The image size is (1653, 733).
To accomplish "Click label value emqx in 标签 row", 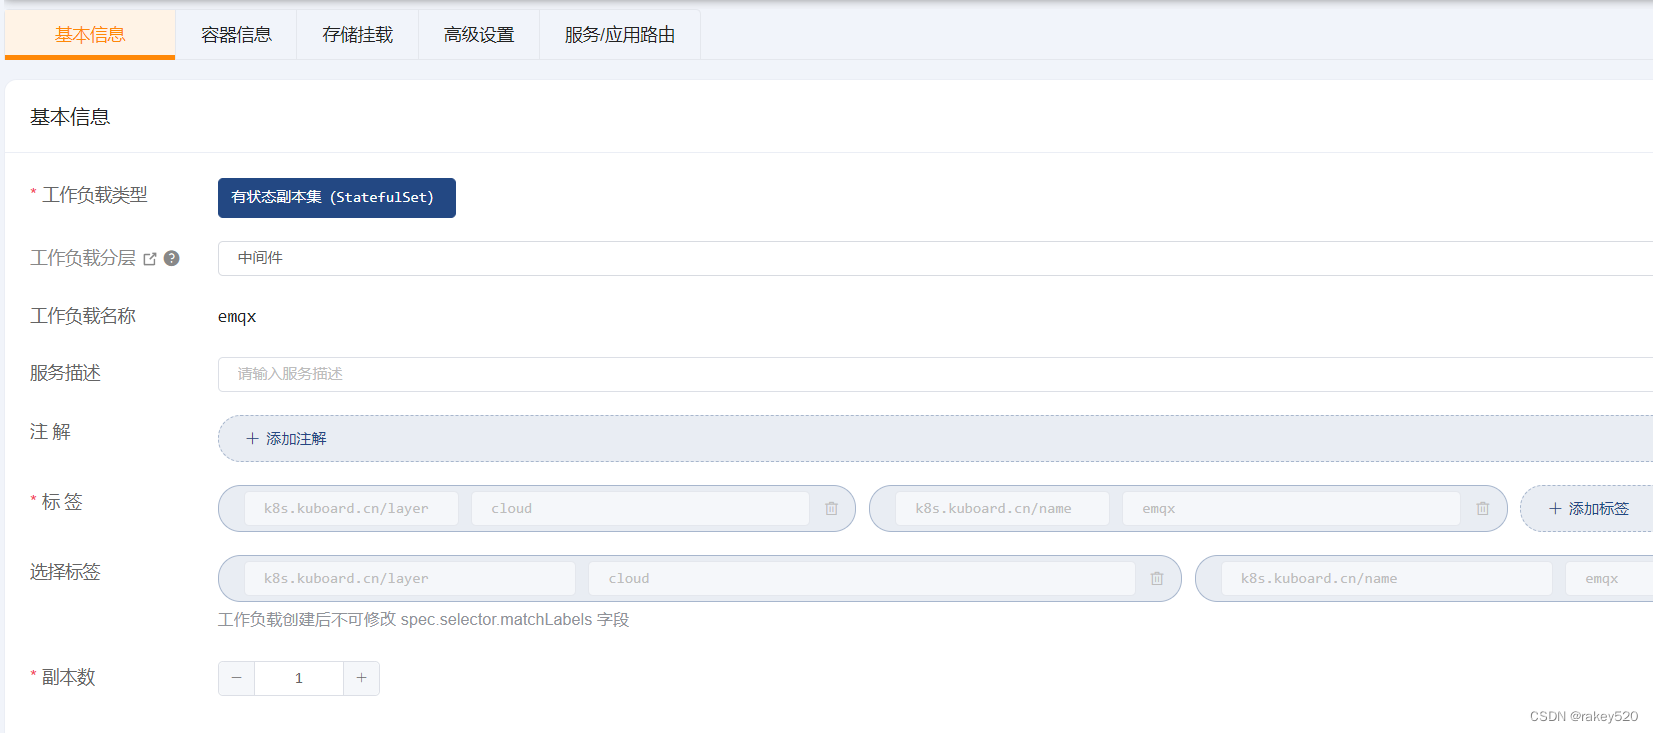I will pyautogui.click(x=1291, y=508).
